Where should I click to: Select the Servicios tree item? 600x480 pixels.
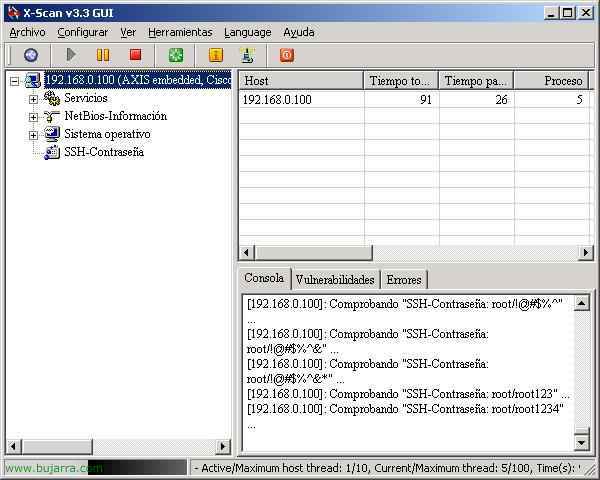86,98
